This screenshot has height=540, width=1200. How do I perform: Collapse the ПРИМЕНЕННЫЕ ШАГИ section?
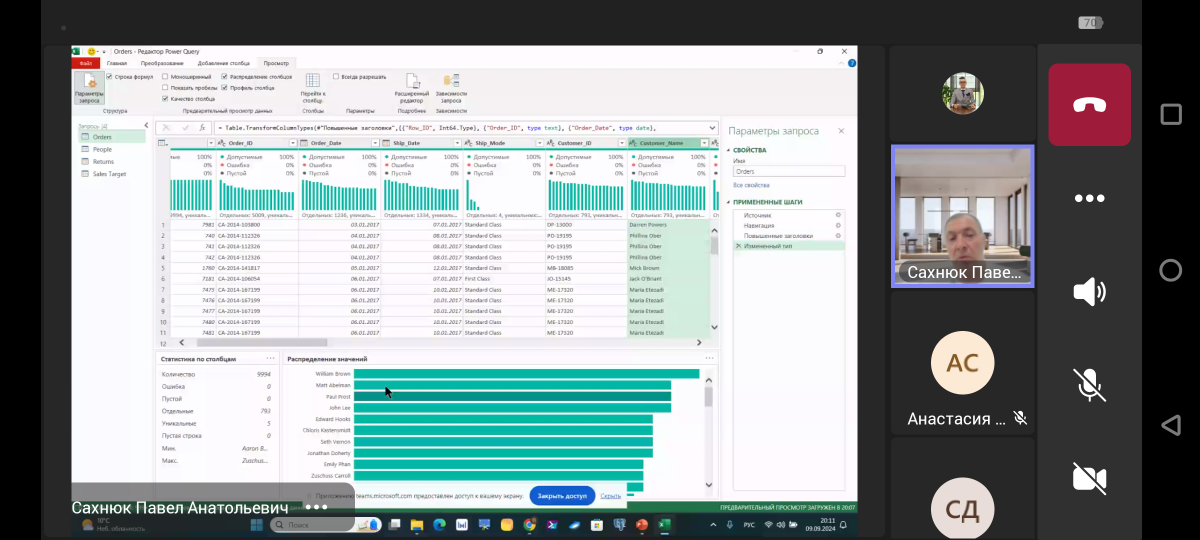(x=729, y=202)
